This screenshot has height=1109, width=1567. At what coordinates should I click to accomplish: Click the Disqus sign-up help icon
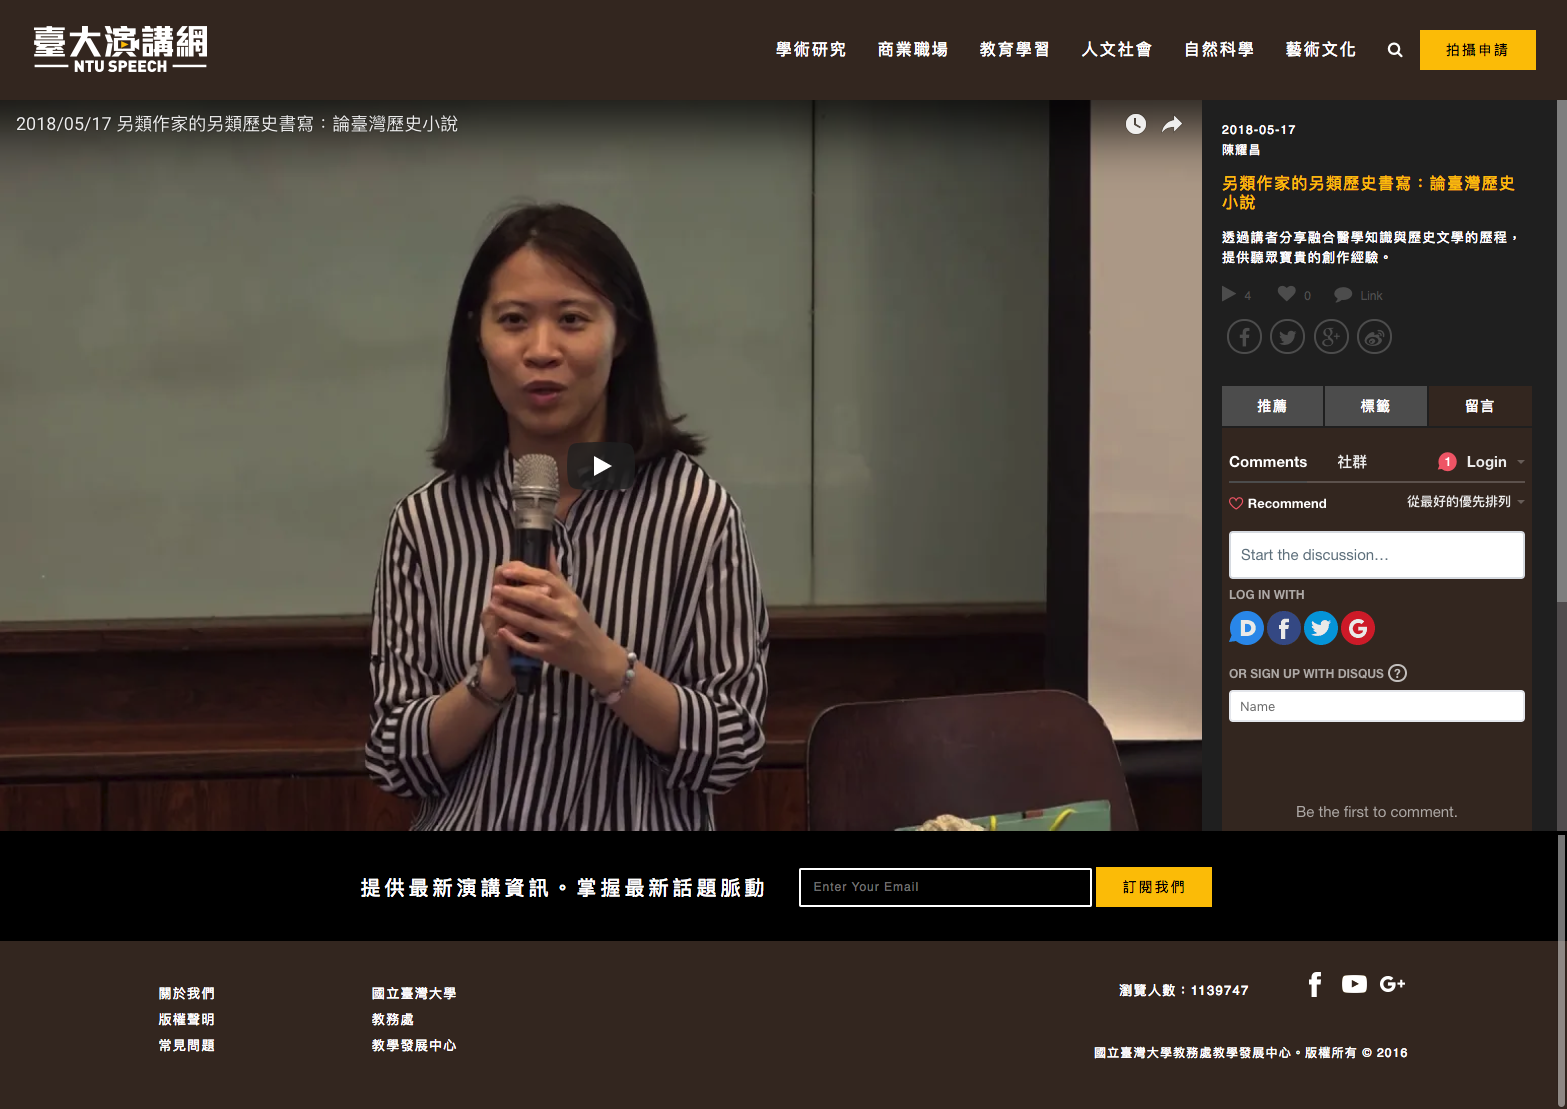(x=1398, y=673)
